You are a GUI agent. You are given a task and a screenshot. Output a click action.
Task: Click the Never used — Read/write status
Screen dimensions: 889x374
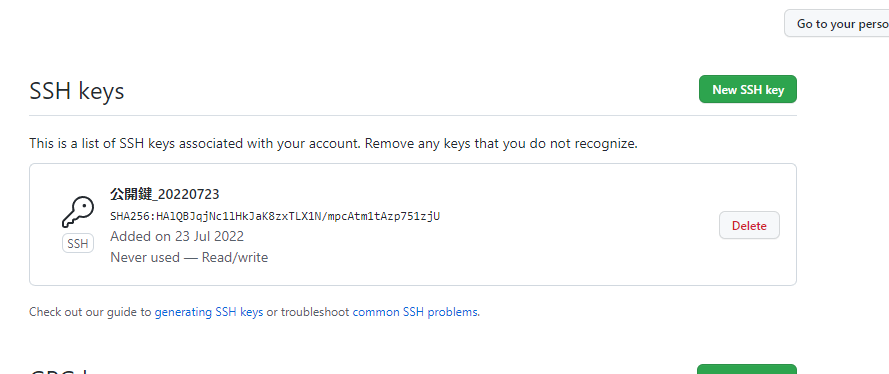(189, 258)
